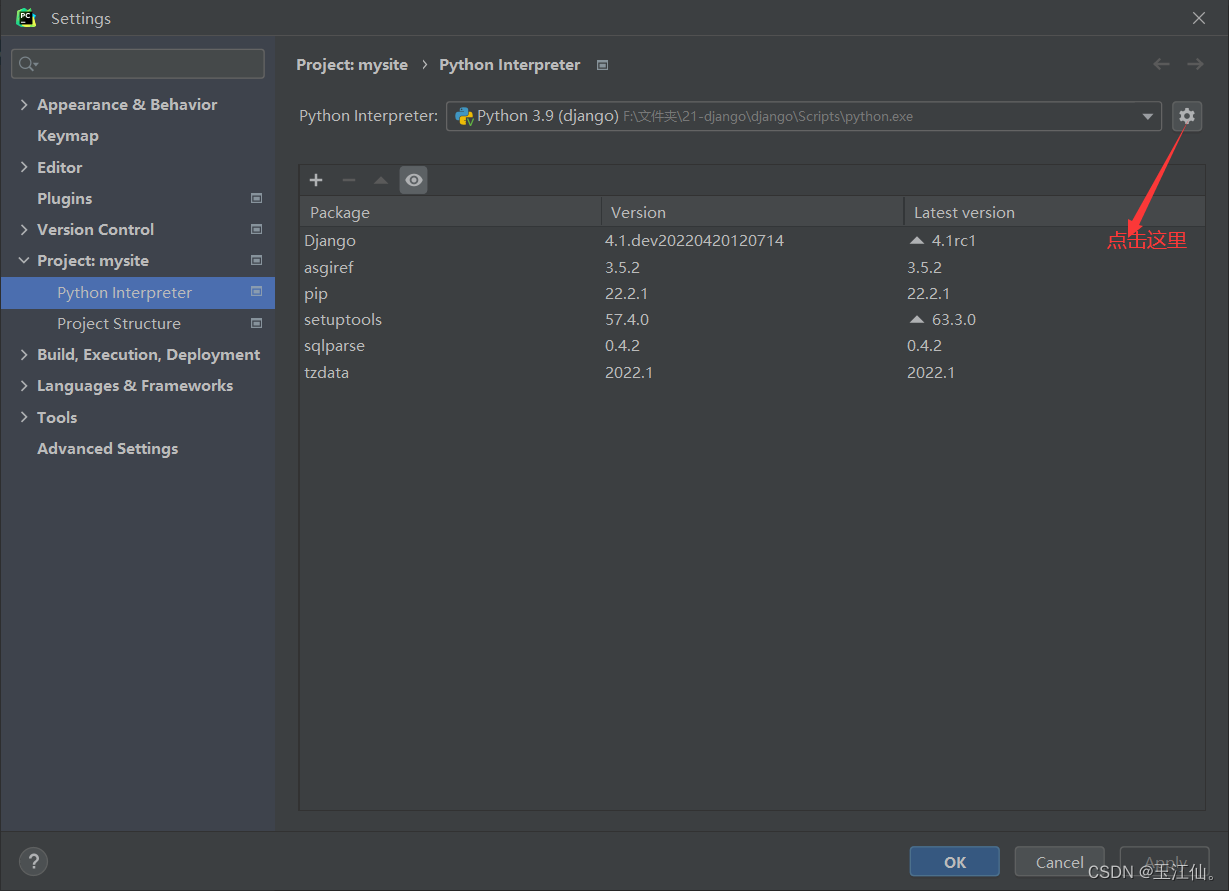Image resolution: width=1229 pixels, height=891 pixels.
Task: Click the project-level icon next to Project: mysite
Action: pos(256,260)
